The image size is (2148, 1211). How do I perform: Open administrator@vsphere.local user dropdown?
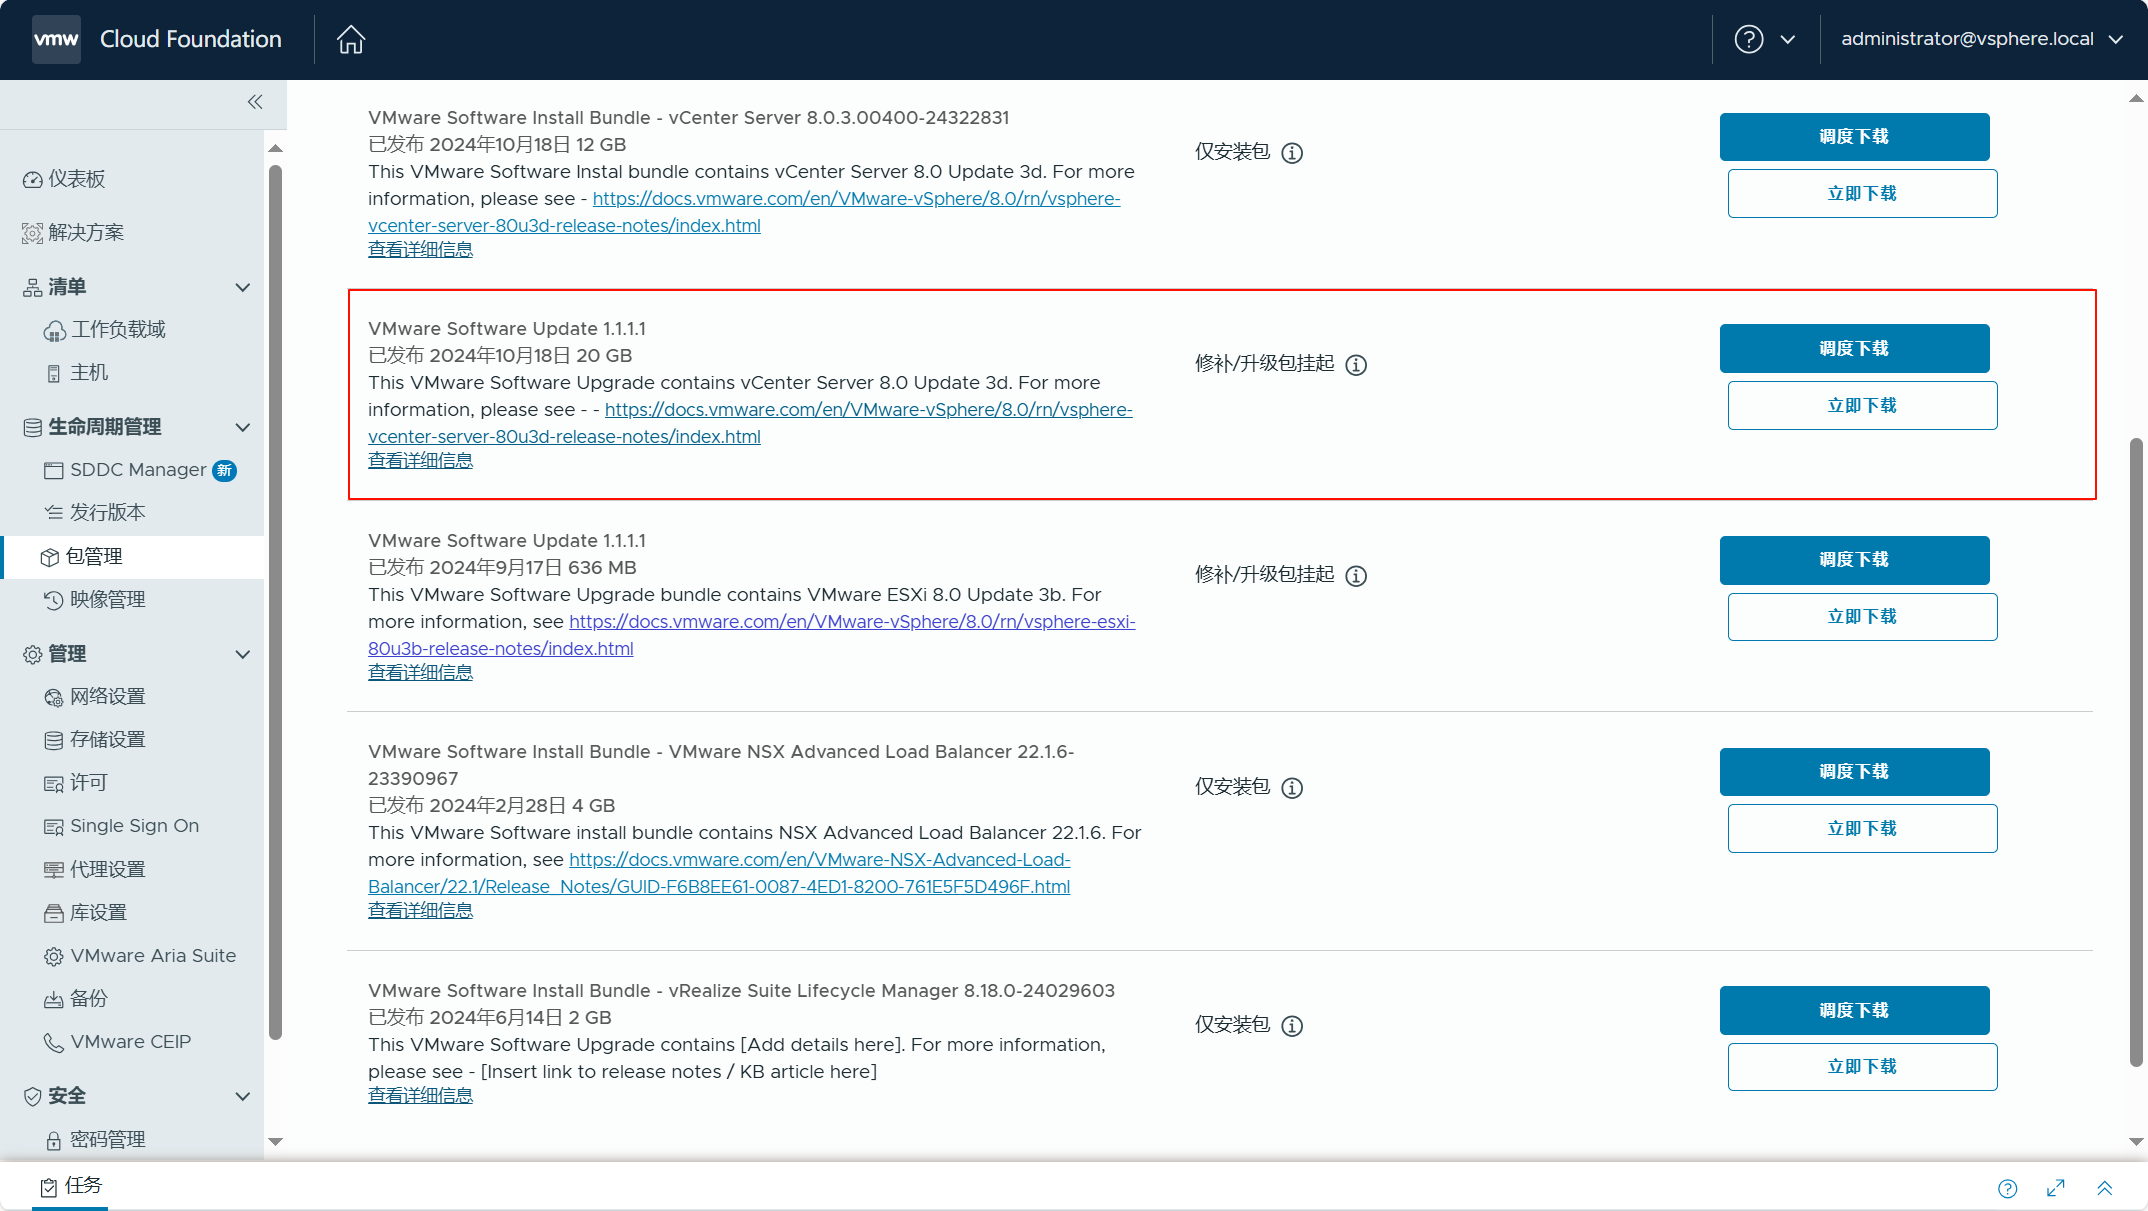(1982, 39)
